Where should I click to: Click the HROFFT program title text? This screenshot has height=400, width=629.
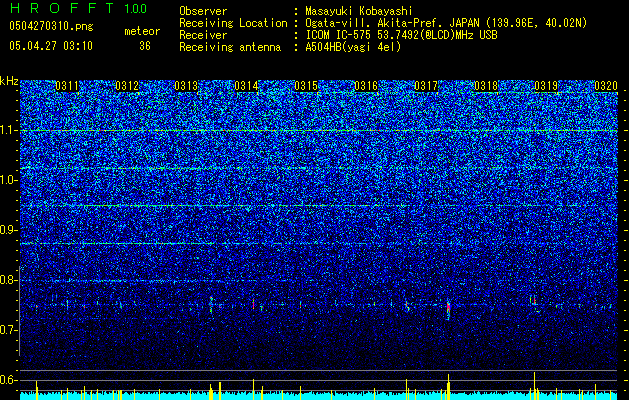[x=62, y=8]
